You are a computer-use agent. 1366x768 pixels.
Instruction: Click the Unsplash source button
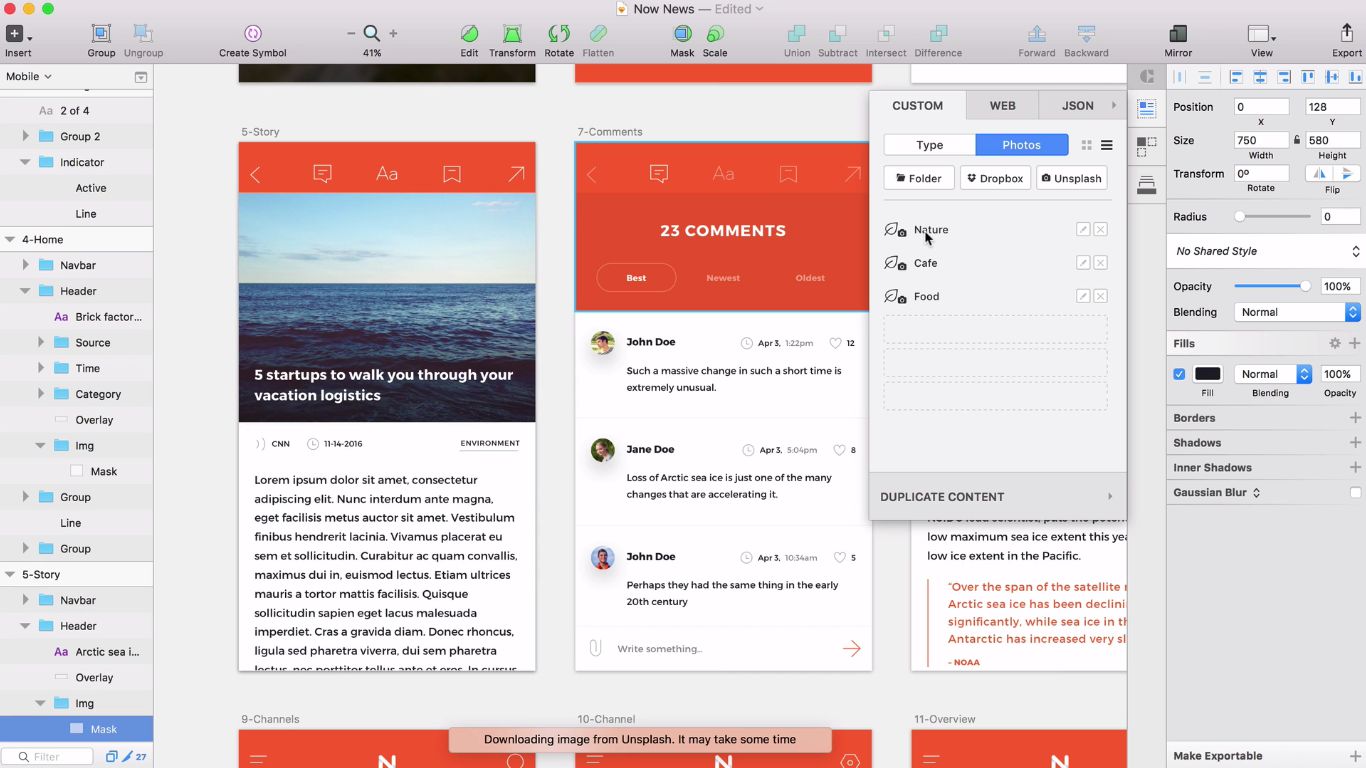point(1071,178)
